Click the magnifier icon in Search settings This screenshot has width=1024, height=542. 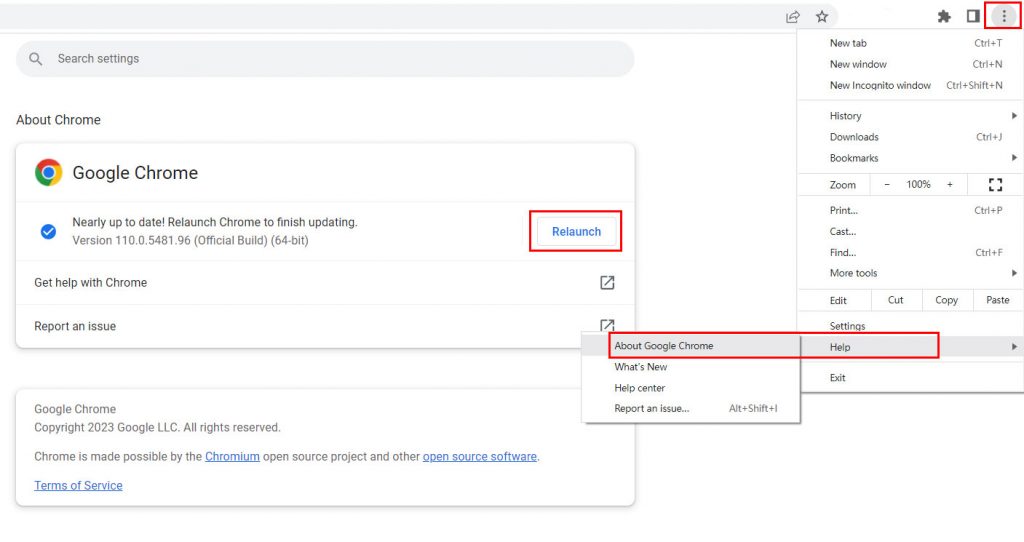pyautogui.click(x=36, y=59)
